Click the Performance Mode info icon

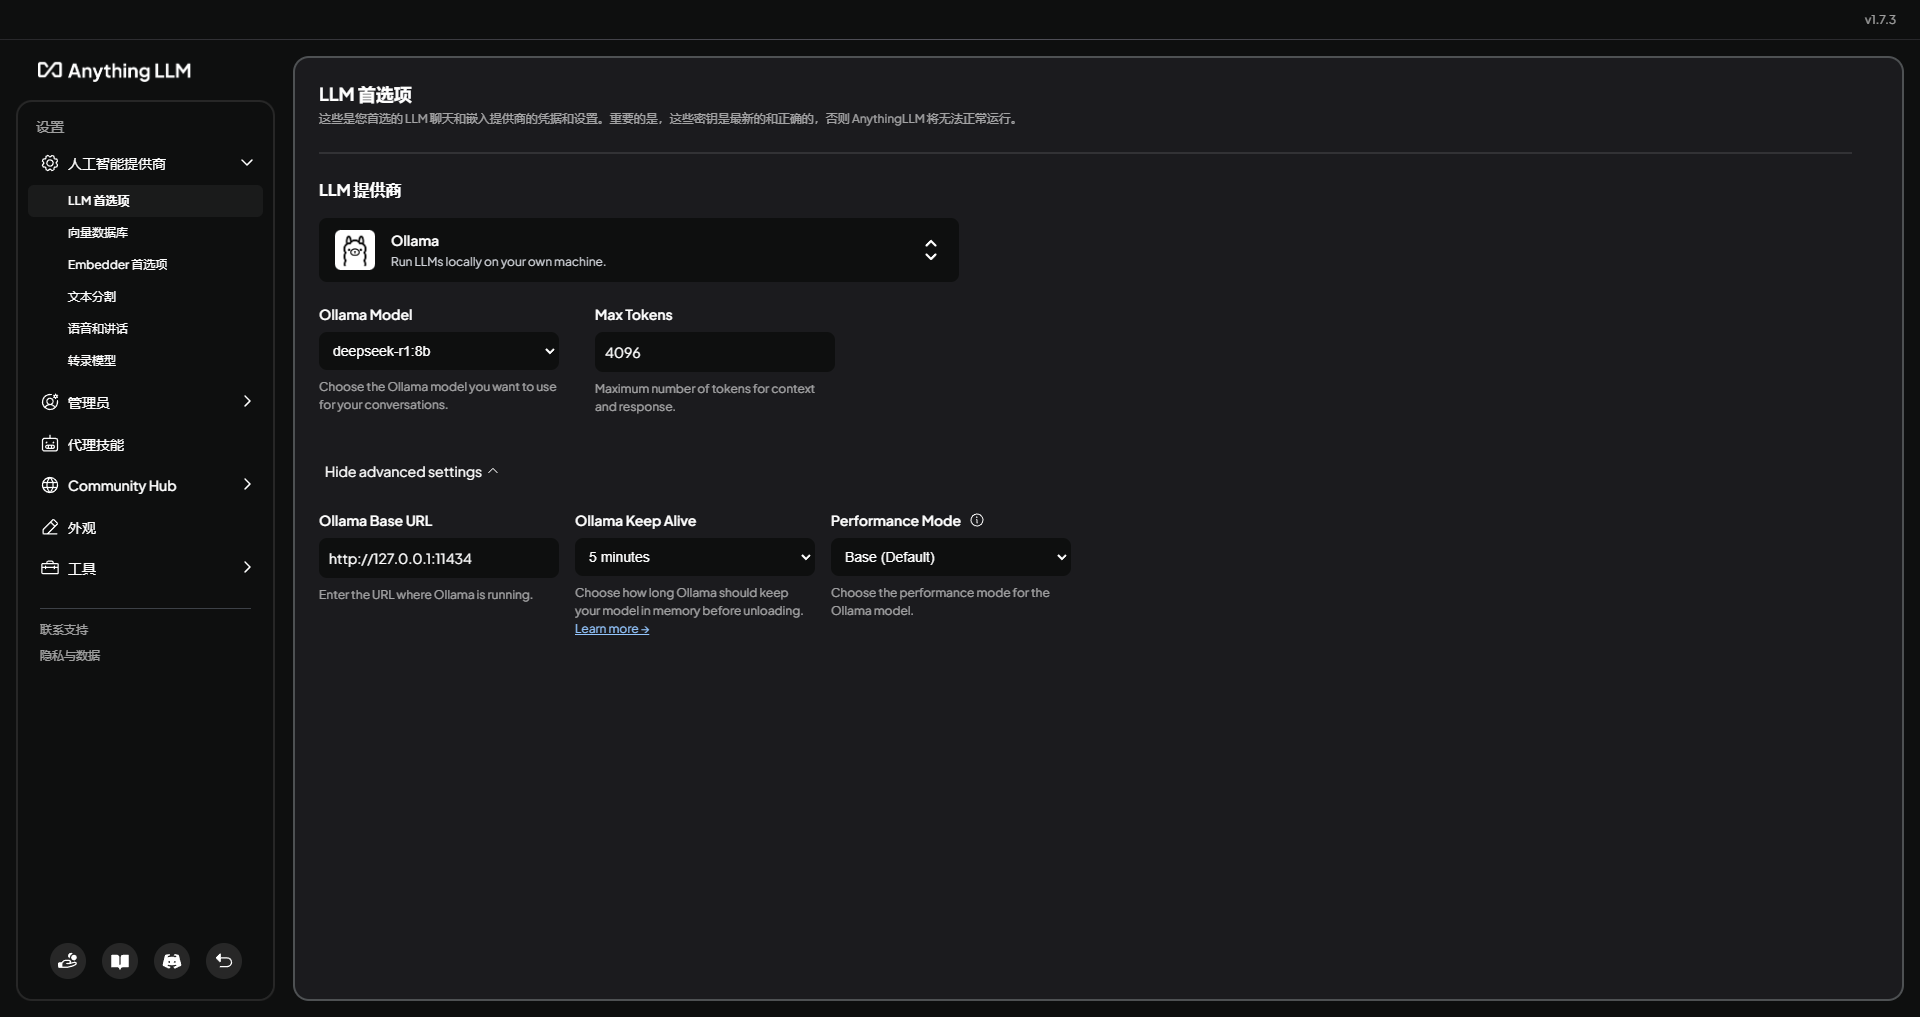click(x=977, y=520)
